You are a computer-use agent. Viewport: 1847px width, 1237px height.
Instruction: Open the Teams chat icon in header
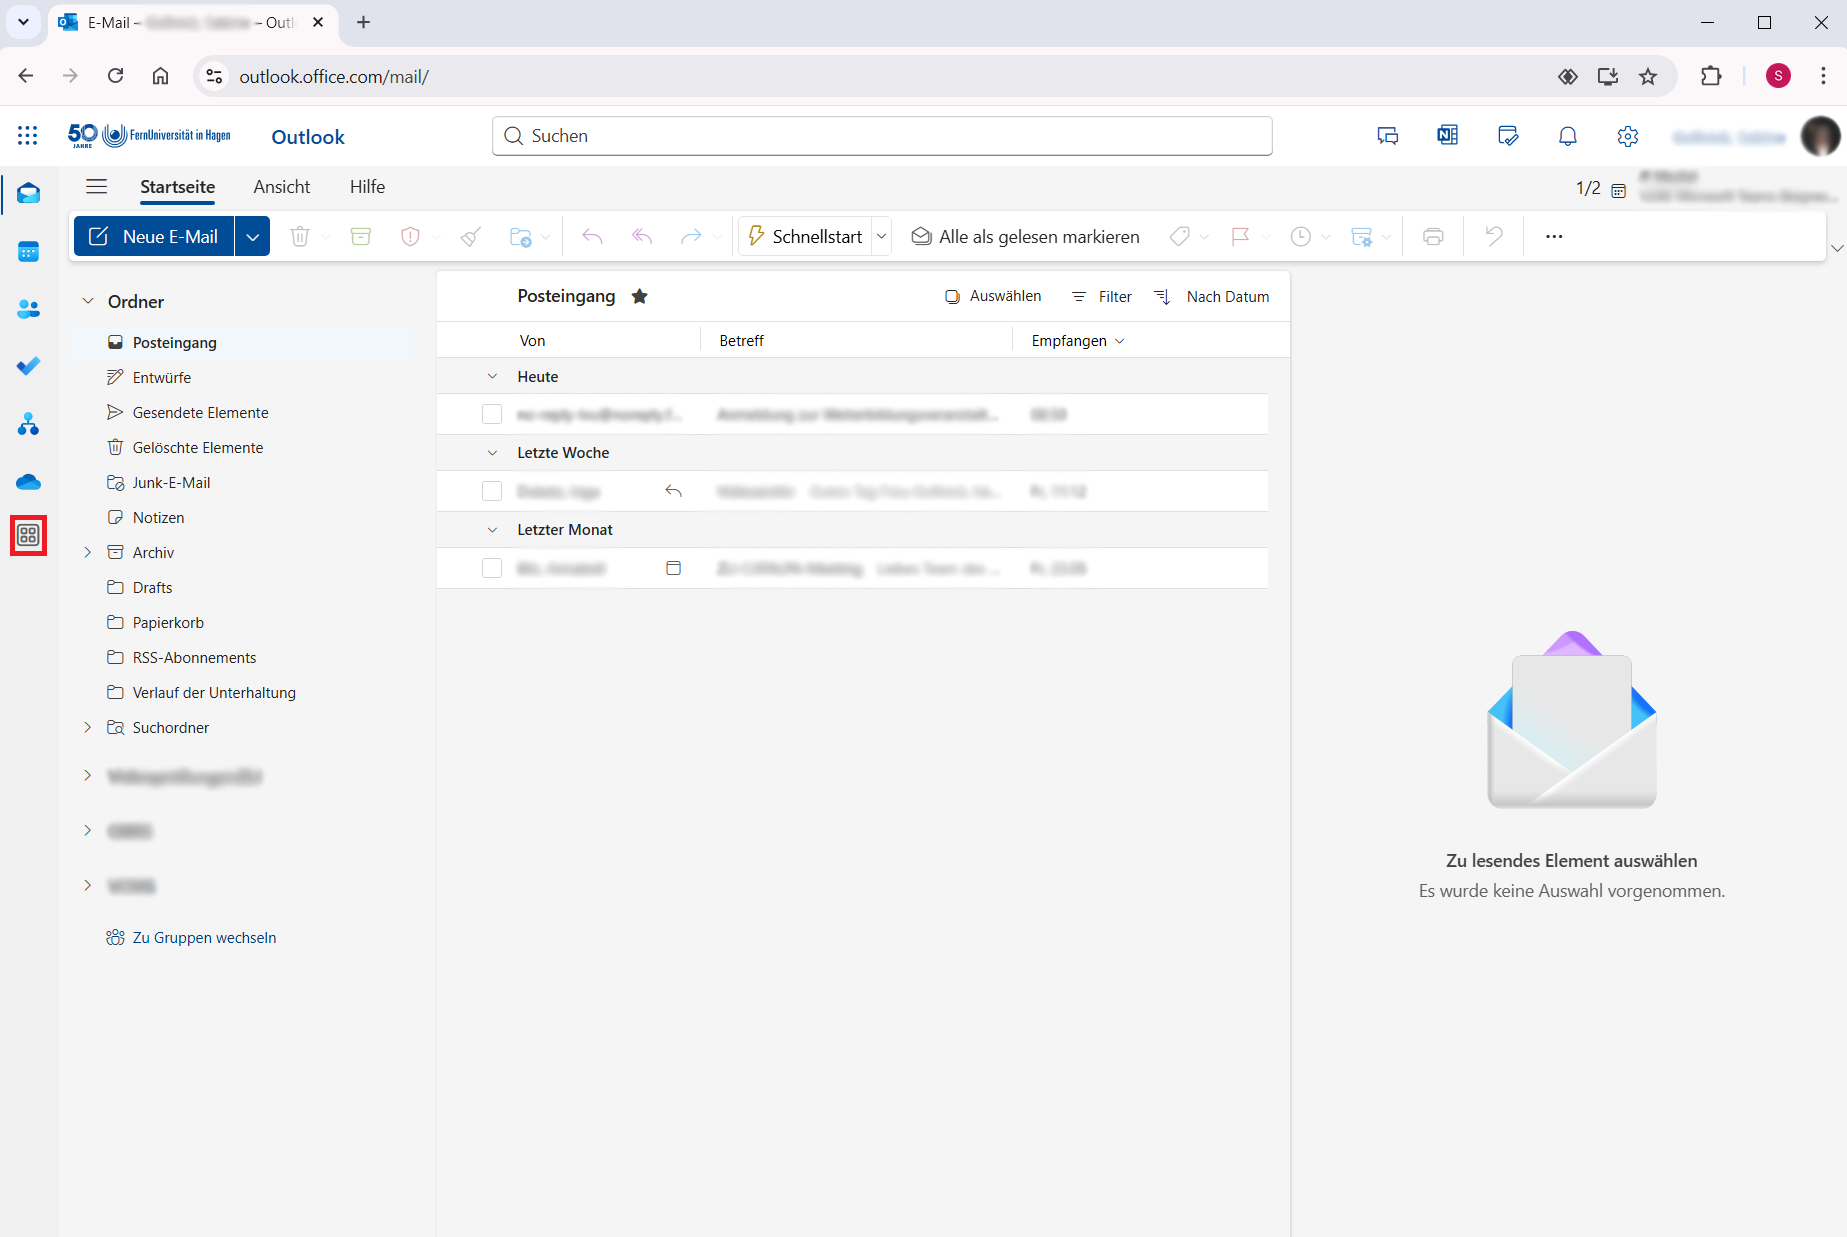[1388, 136]
